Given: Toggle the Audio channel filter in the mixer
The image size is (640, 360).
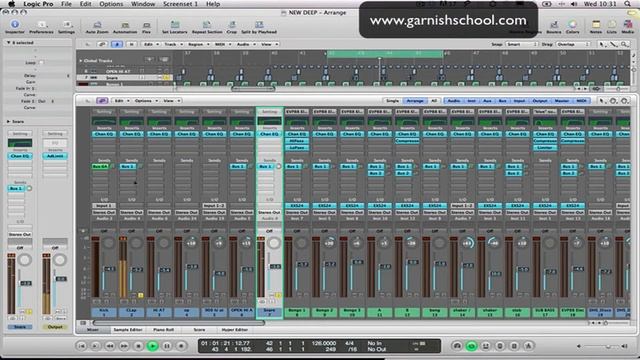Looking at the screenshot, I should point(454,101).
